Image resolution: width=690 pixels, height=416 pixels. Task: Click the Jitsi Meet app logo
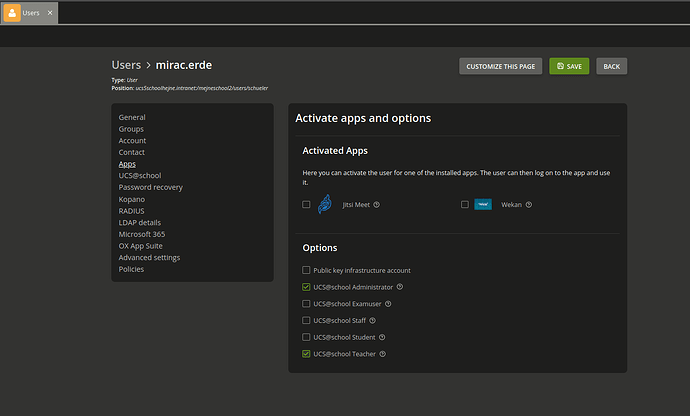point(325,204)
